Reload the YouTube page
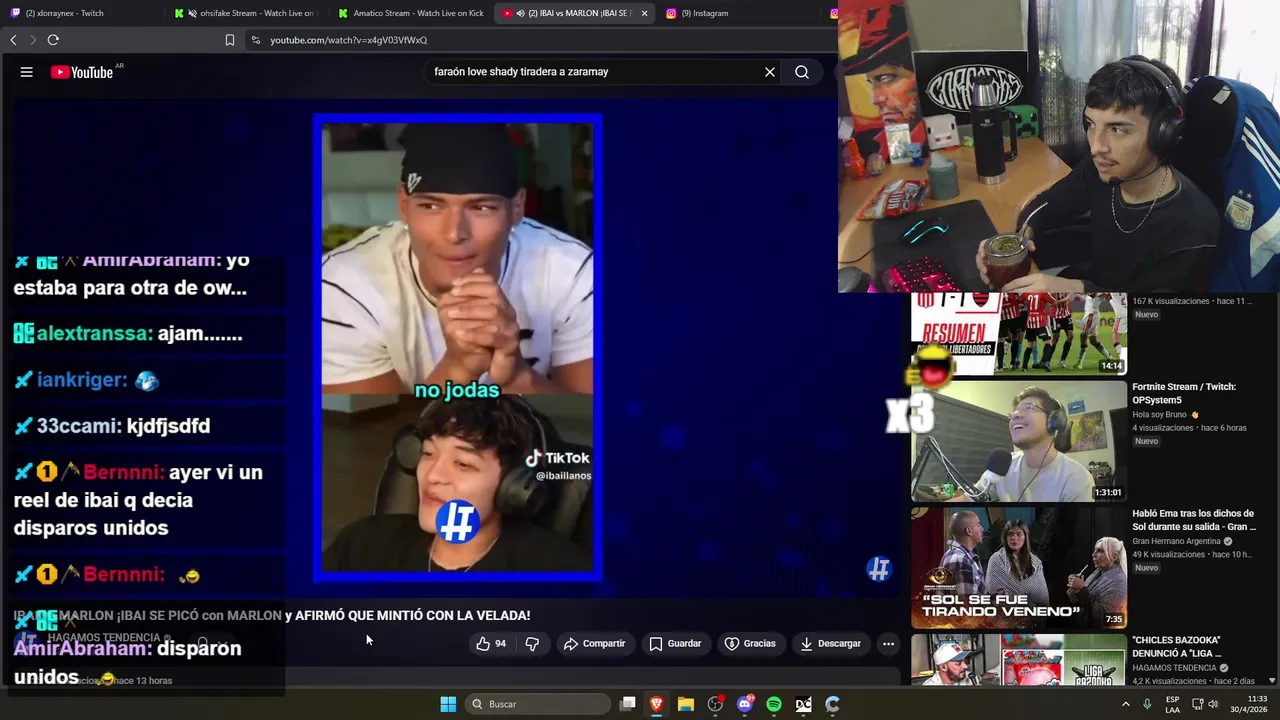This screenshot has width=1280, height=720. [x=53, y=40]
